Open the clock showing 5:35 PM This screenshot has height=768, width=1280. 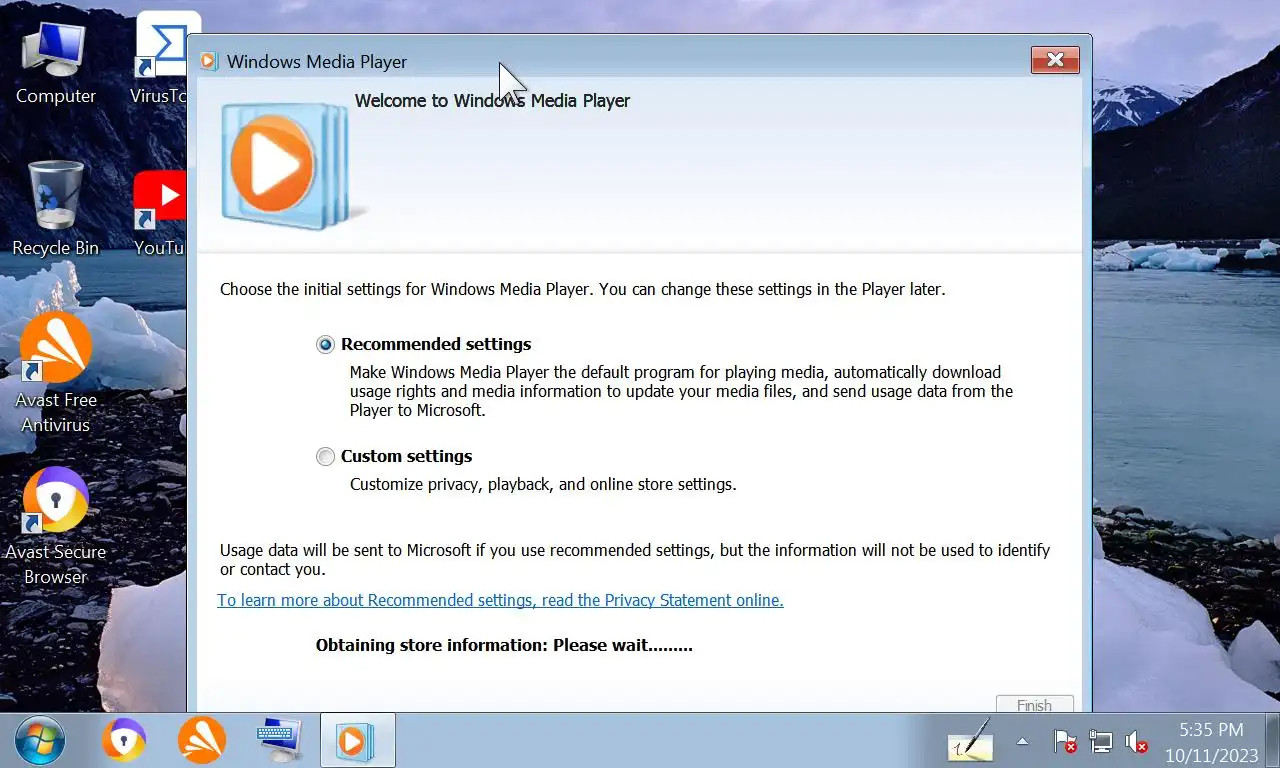pos(1211,741)
